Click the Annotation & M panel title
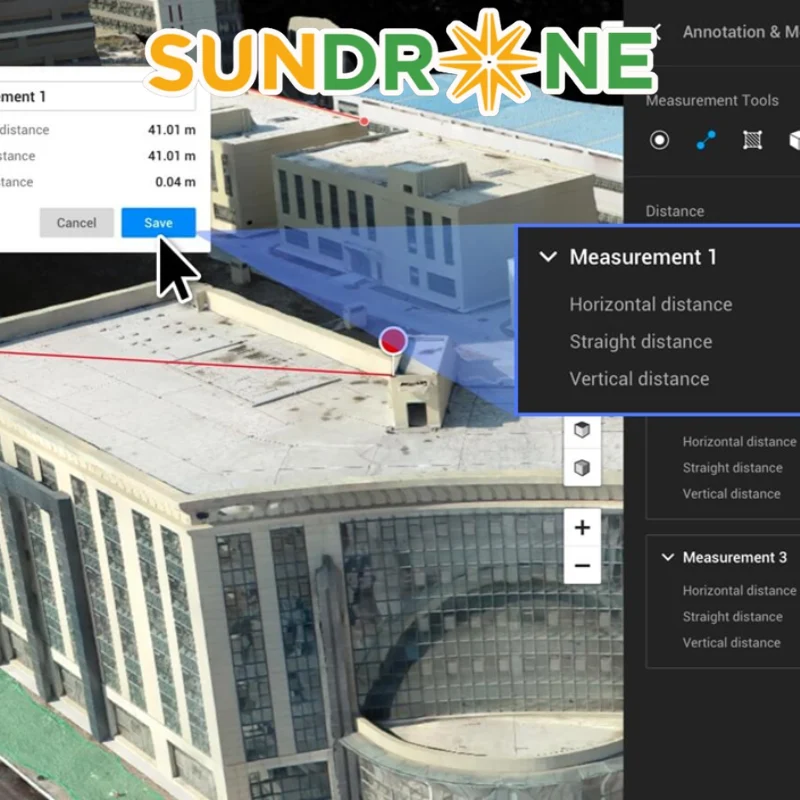This screenshot has height=800, width=800. [741, 32]
